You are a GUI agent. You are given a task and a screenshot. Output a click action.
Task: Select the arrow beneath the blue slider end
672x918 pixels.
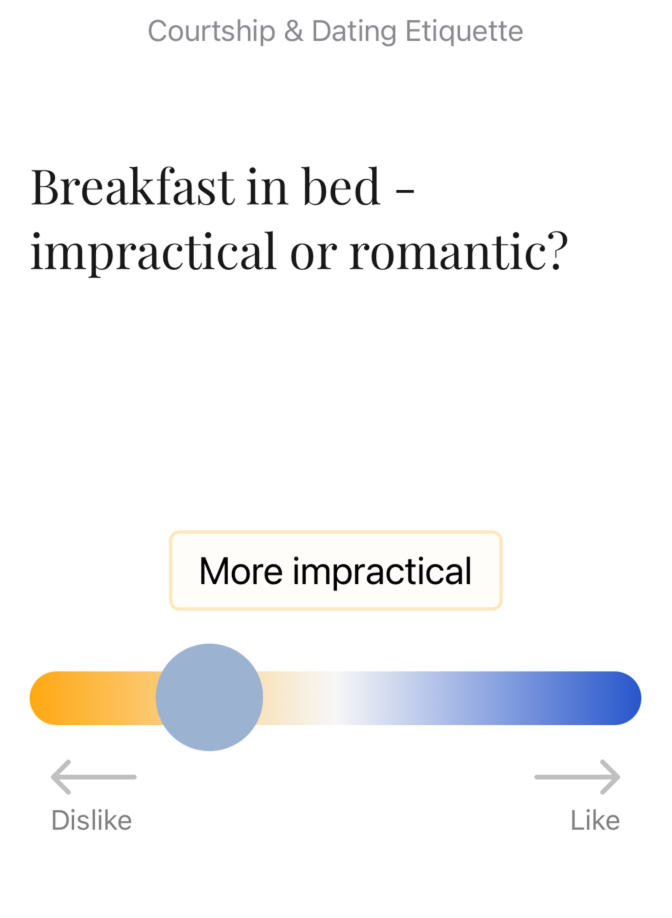578,777
